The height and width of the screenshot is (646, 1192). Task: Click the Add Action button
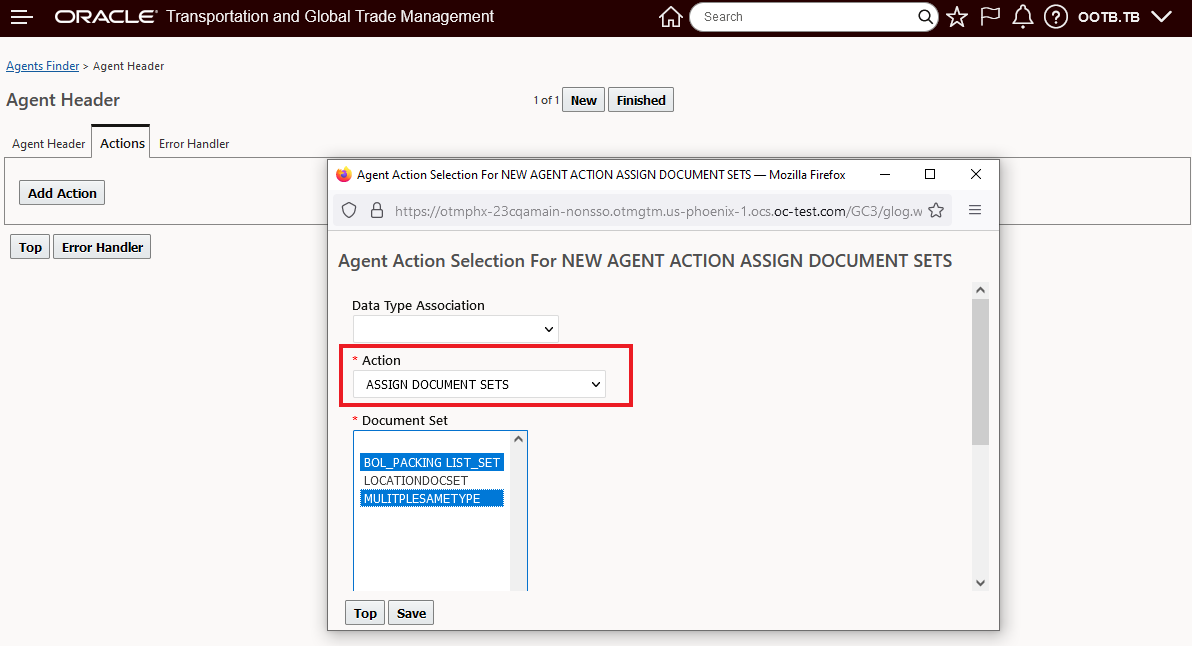62,193
